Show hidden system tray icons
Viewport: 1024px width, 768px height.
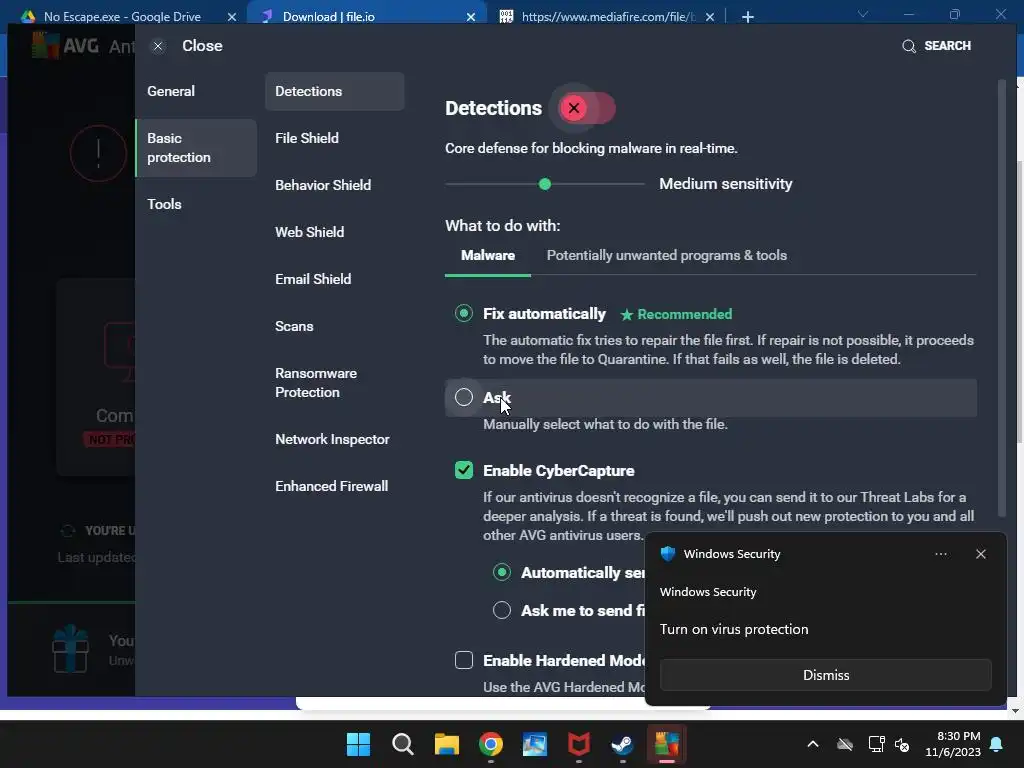(x=813, y=744)
